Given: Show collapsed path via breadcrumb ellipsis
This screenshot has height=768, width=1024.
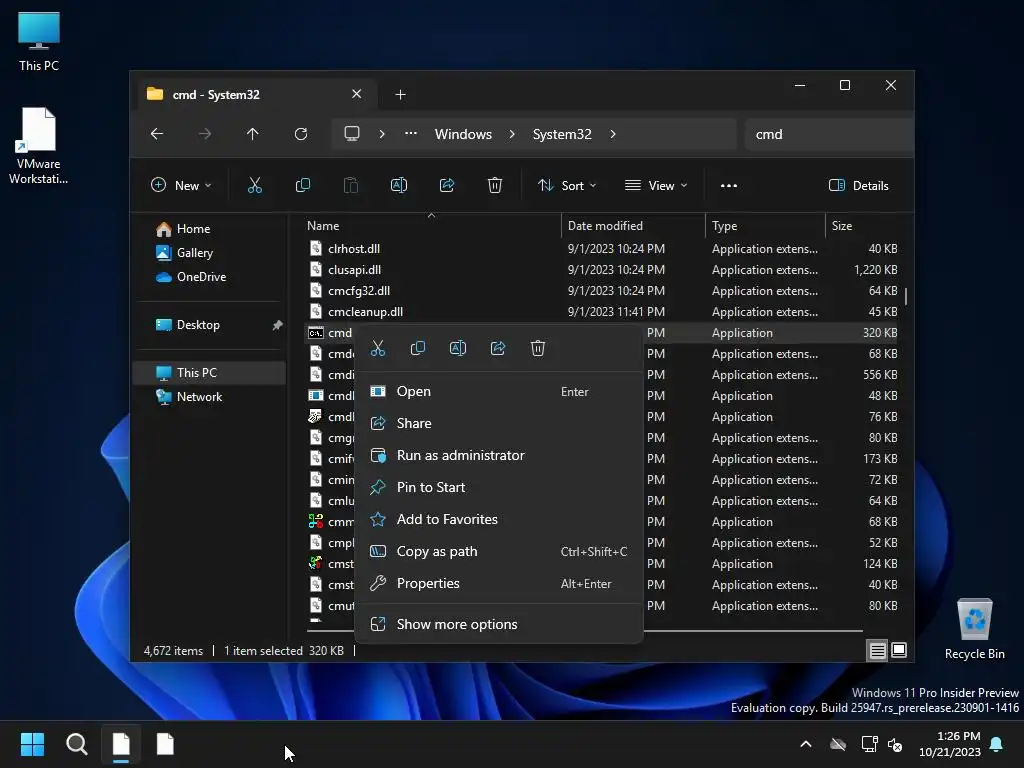Looking at the screenshot, I should click(411, 134).
